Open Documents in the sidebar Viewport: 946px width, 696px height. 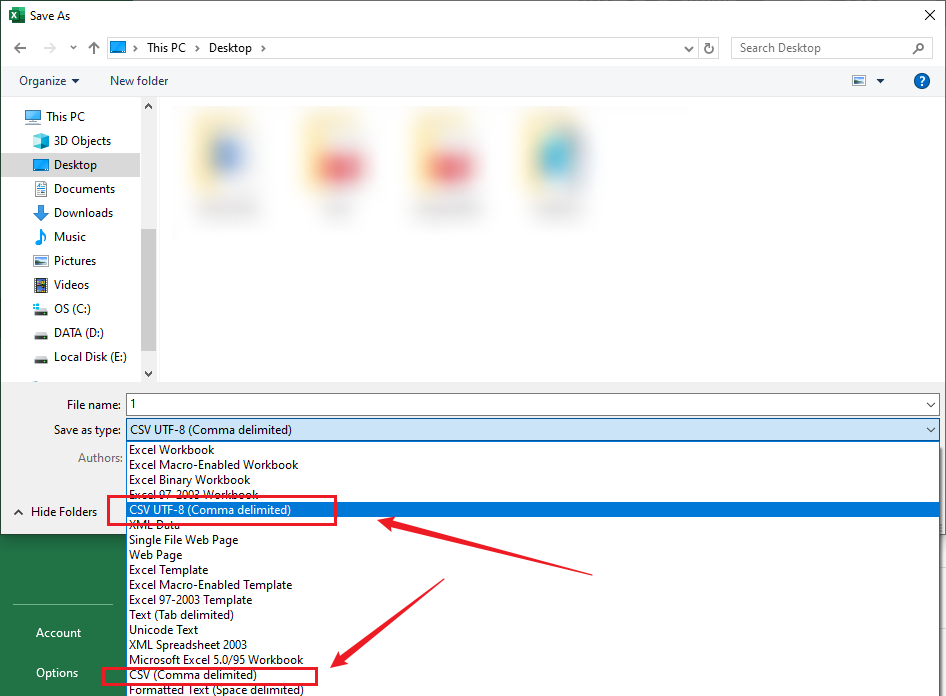pos(84,189)
